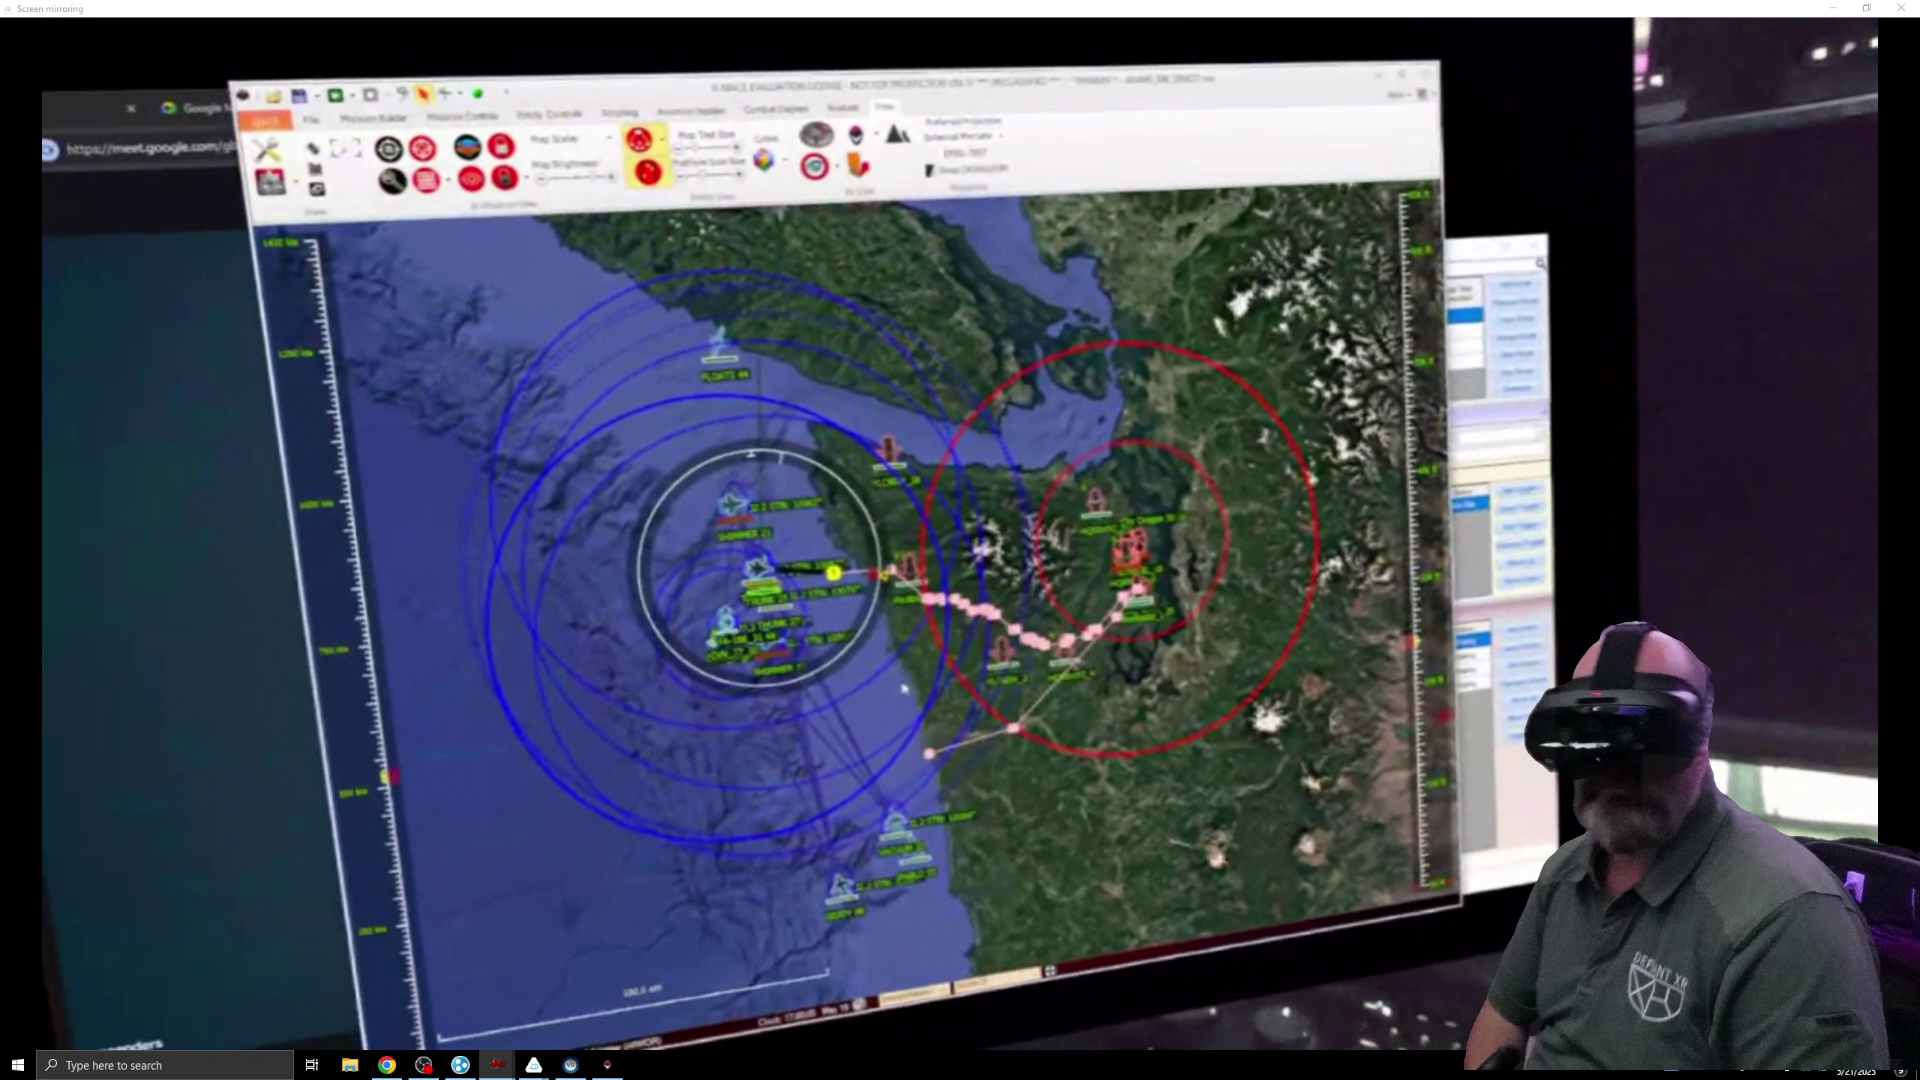Screen dimensions: 1920x1080
Task: Click the black concentric target circle icon
Action: pos(389,149)
